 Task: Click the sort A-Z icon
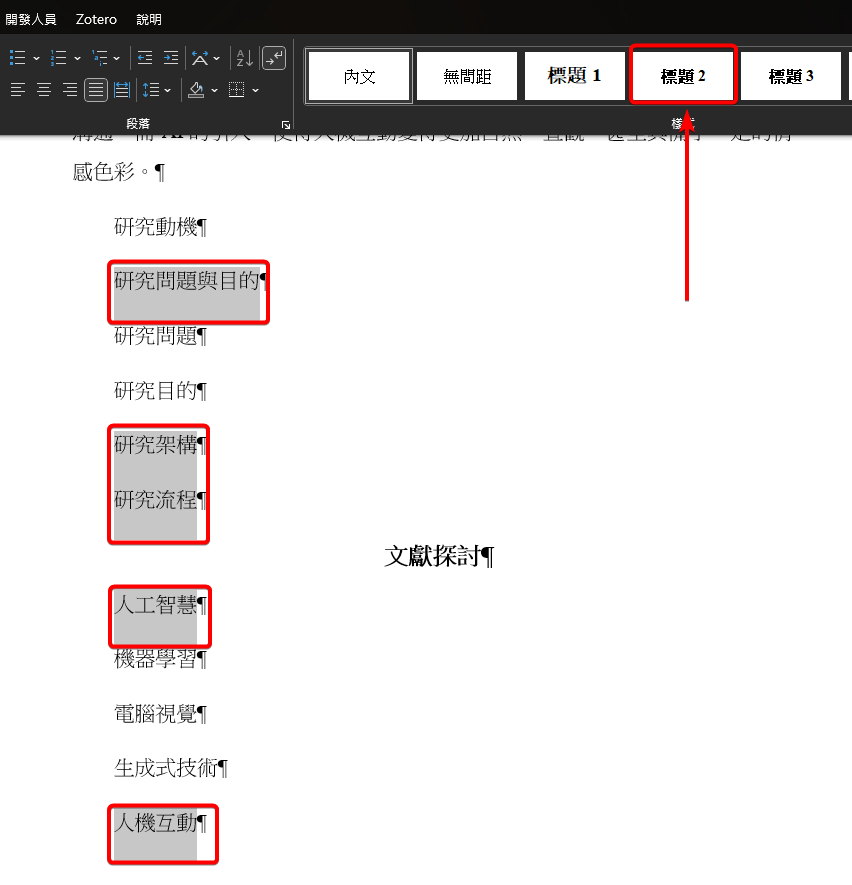click(245, 58)
